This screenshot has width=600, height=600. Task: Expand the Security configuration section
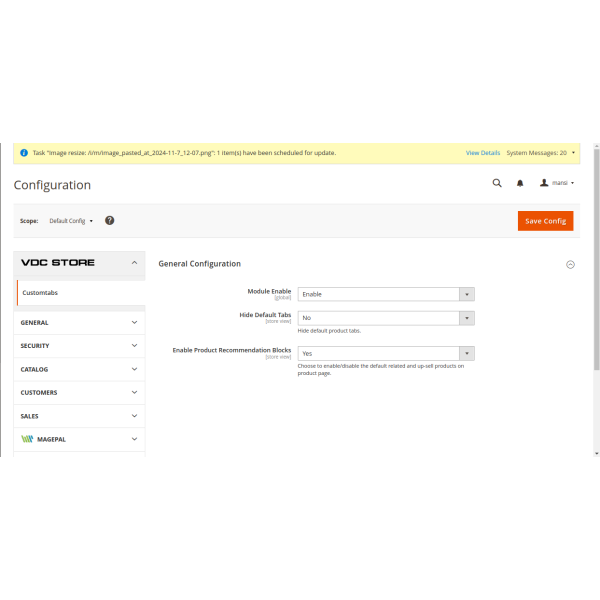tap(80, 346)
